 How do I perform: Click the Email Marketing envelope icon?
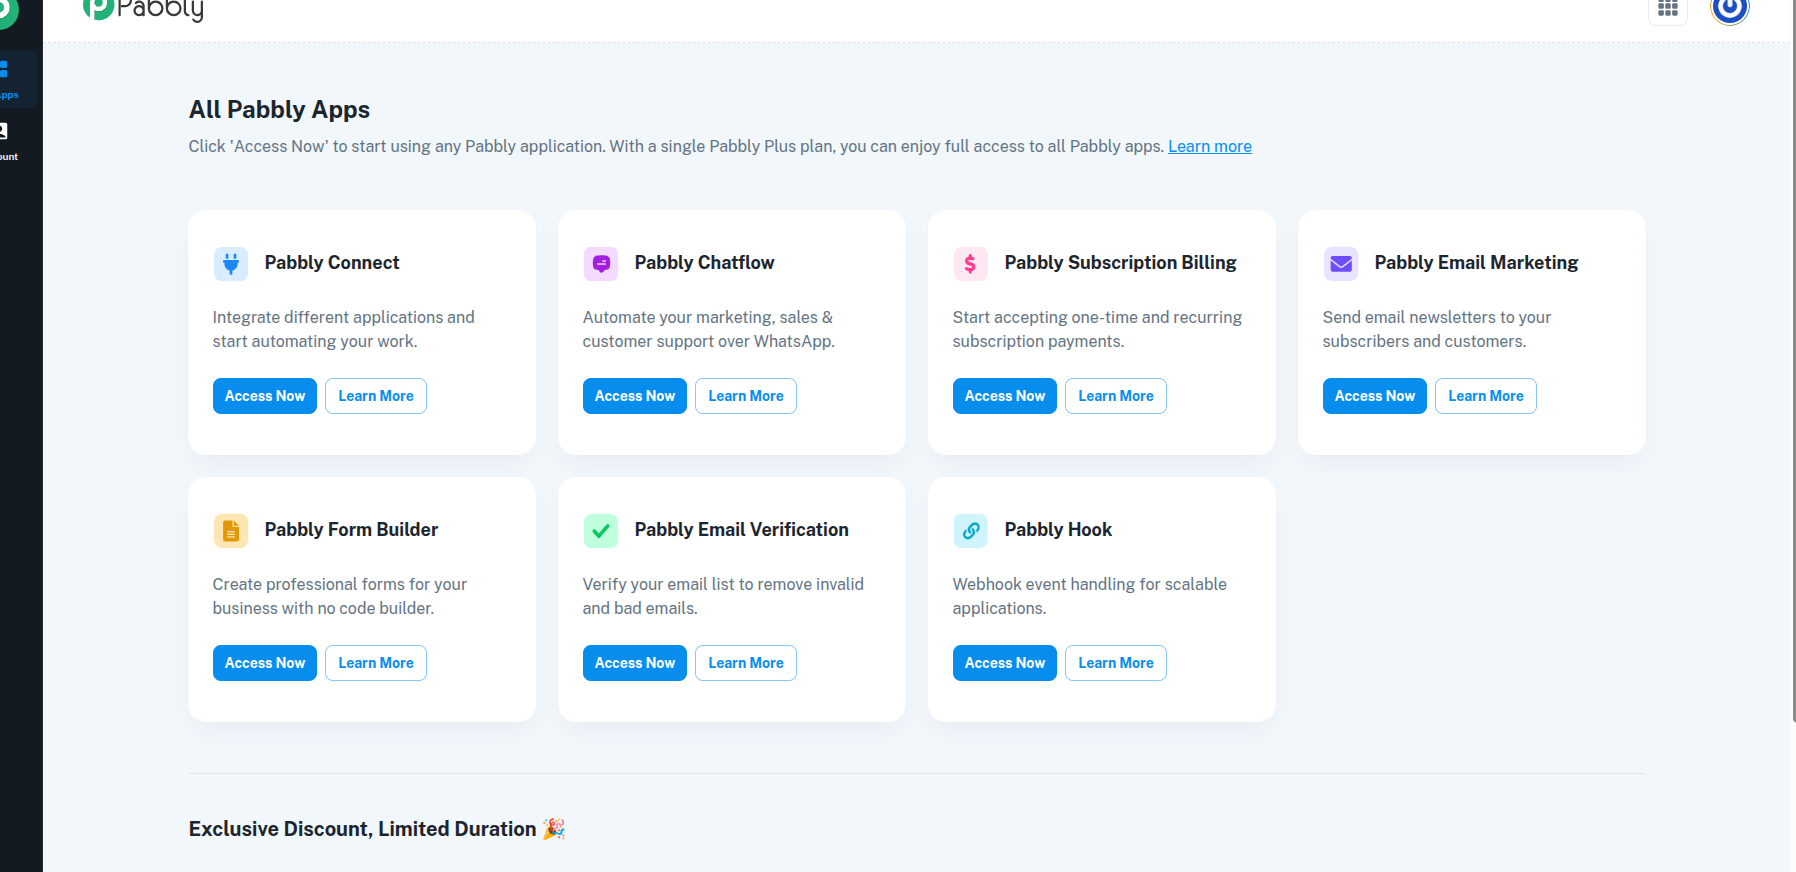[1341, 264]
